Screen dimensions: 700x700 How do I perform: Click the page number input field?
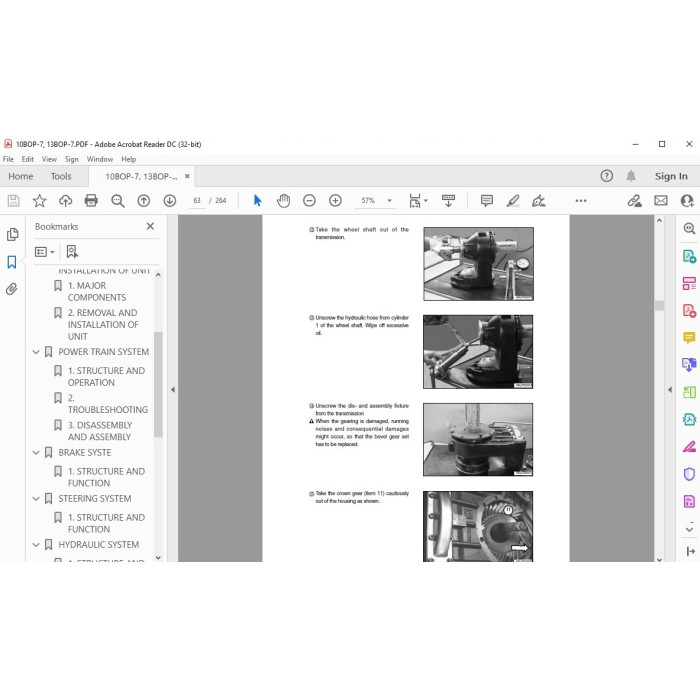coord(197,201)
